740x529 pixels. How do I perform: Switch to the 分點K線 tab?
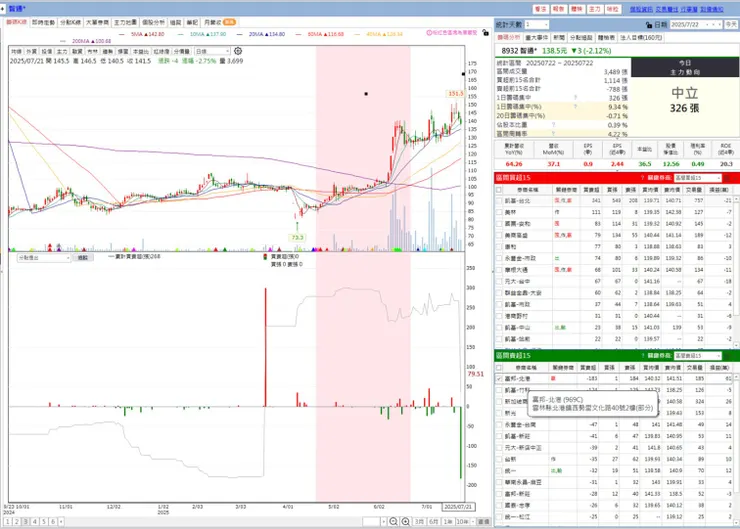pyautogui.click(x=70, y=22)
